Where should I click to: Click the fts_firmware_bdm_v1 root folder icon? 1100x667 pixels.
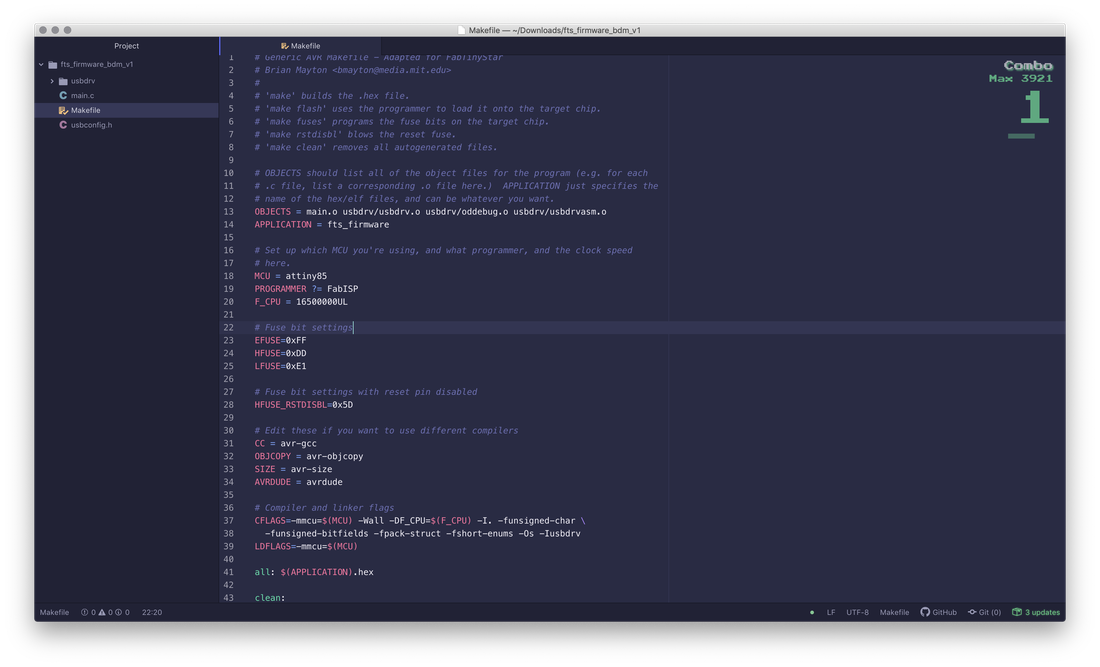(53, 65)
